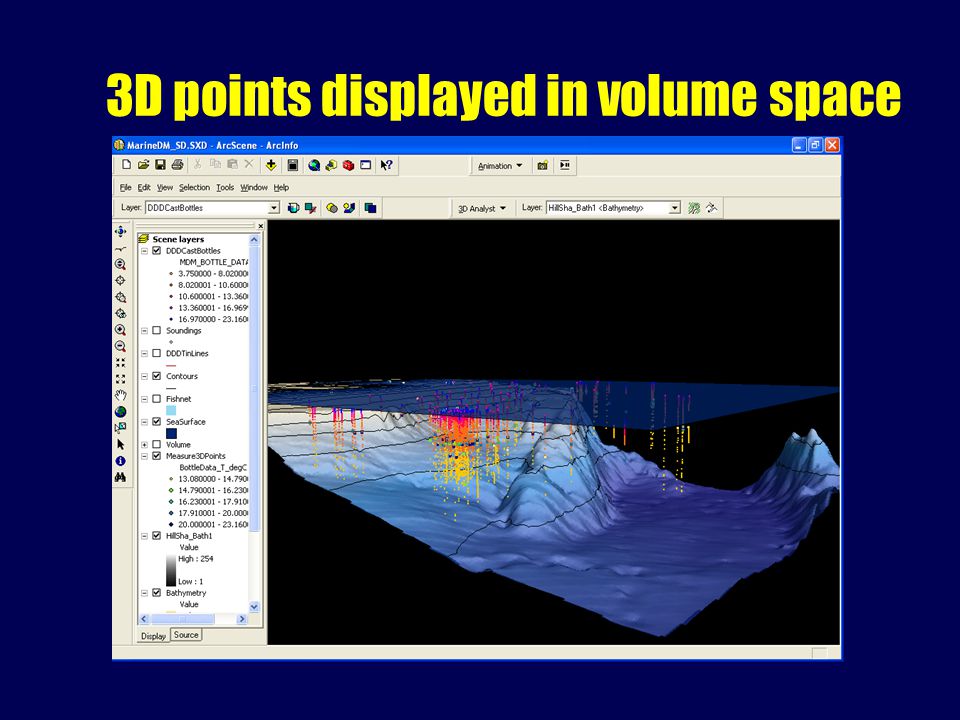Add Data with the yellow plus icon
960x720 pixels.
point(271,165)
